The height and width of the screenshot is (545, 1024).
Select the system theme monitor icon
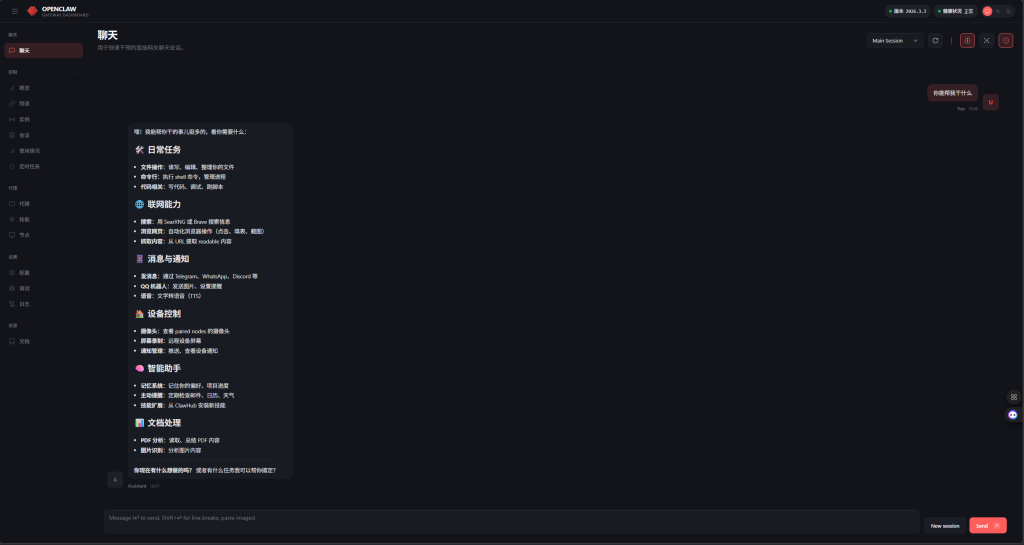point(987,11)
